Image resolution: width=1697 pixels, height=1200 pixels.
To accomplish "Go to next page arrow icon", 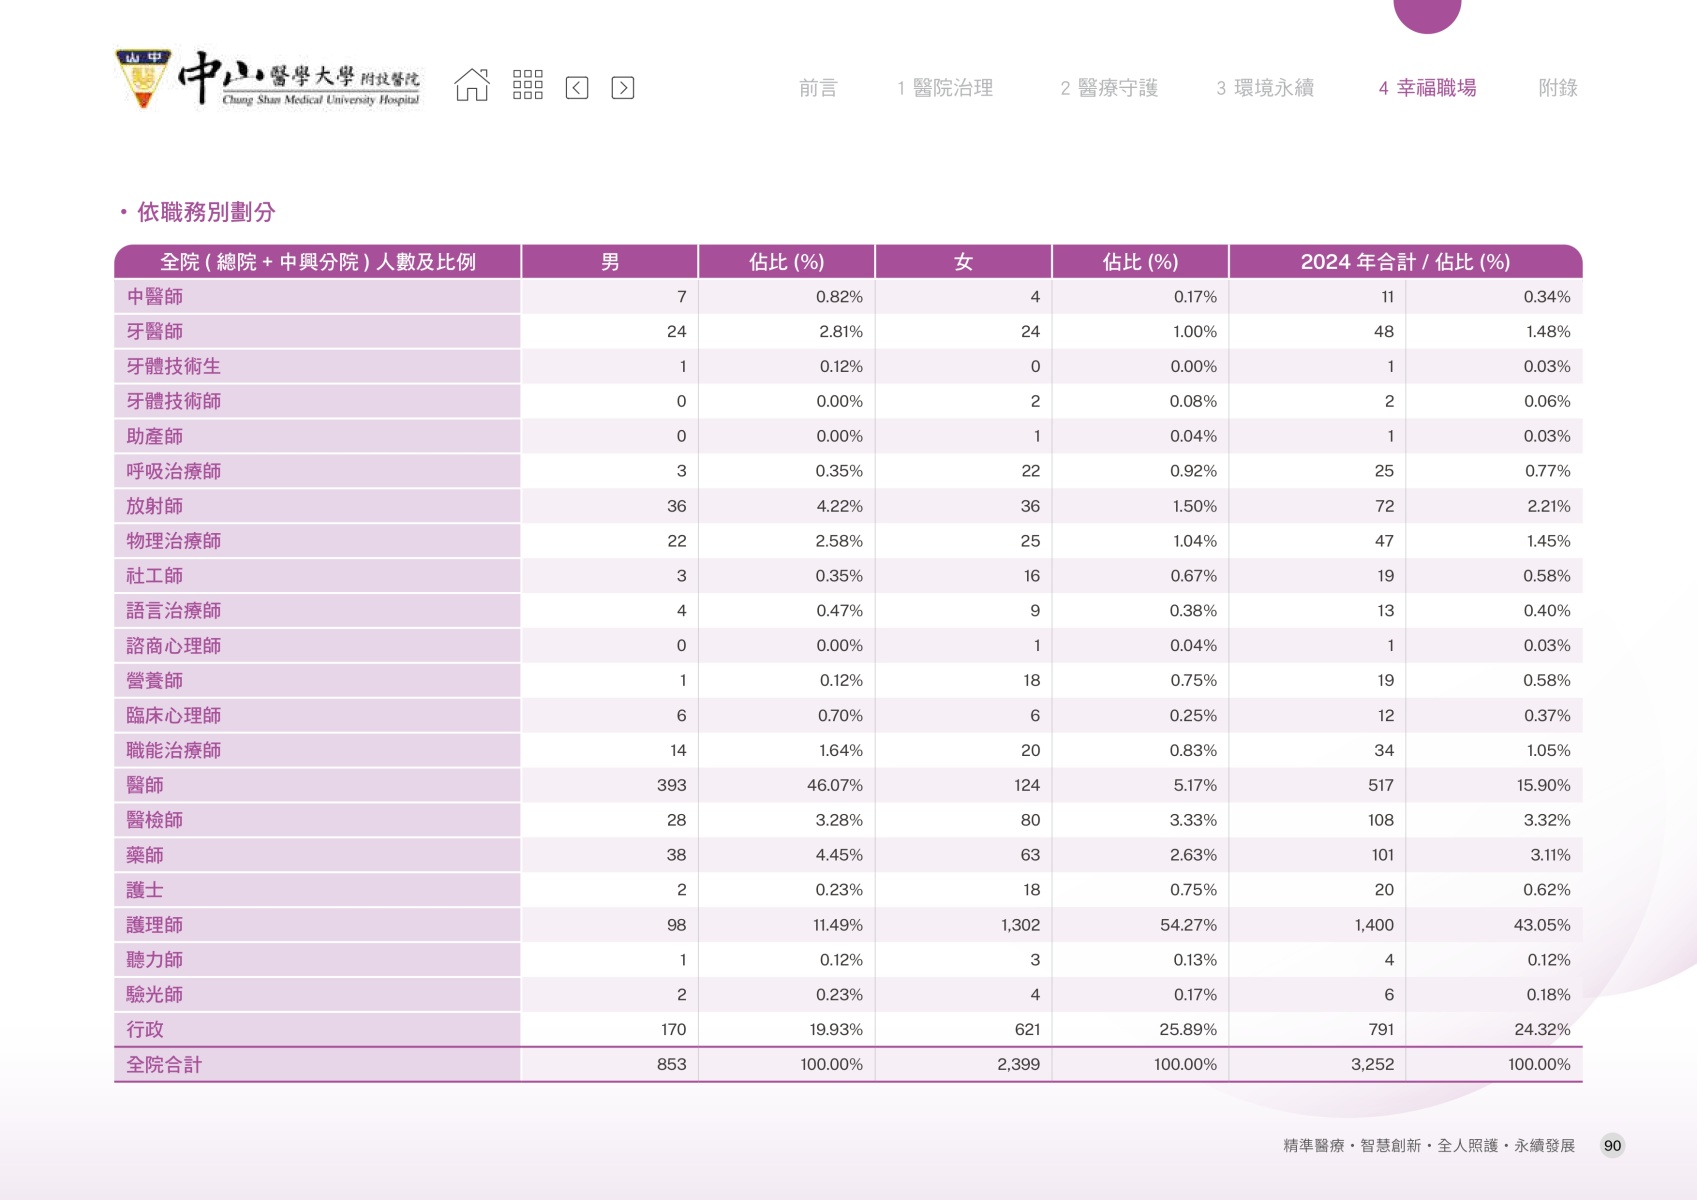I will coord(622,88).
